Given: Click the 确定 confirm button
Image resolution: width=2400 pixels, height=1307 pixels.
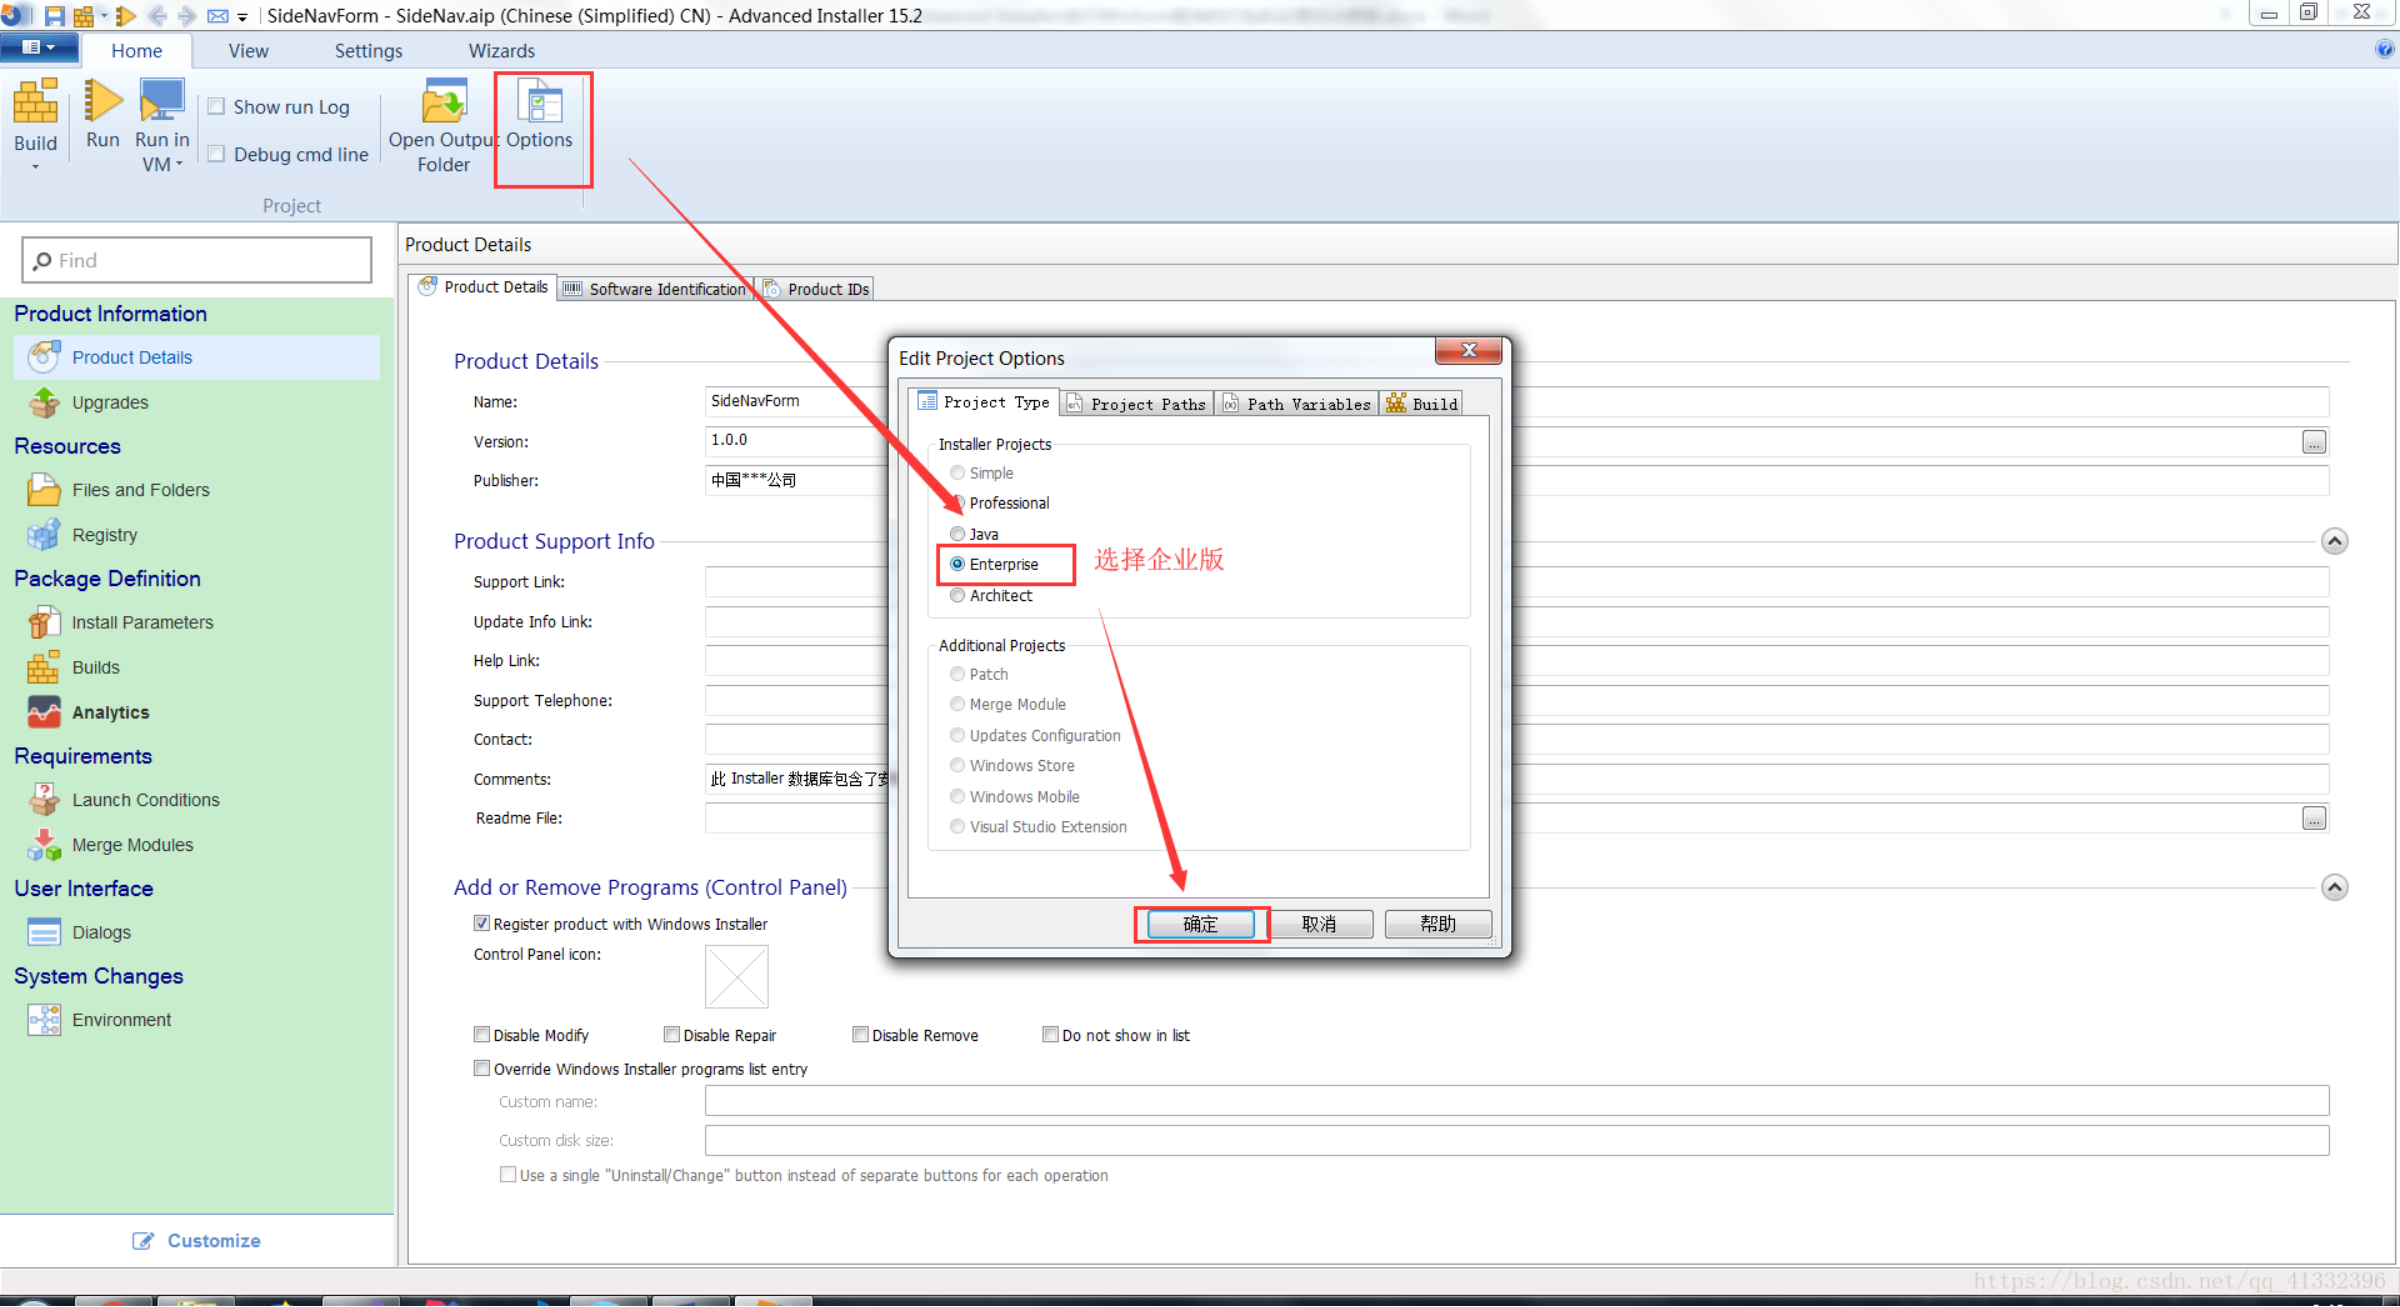Looking at the screenshot, I should [x=1200, y=924].
